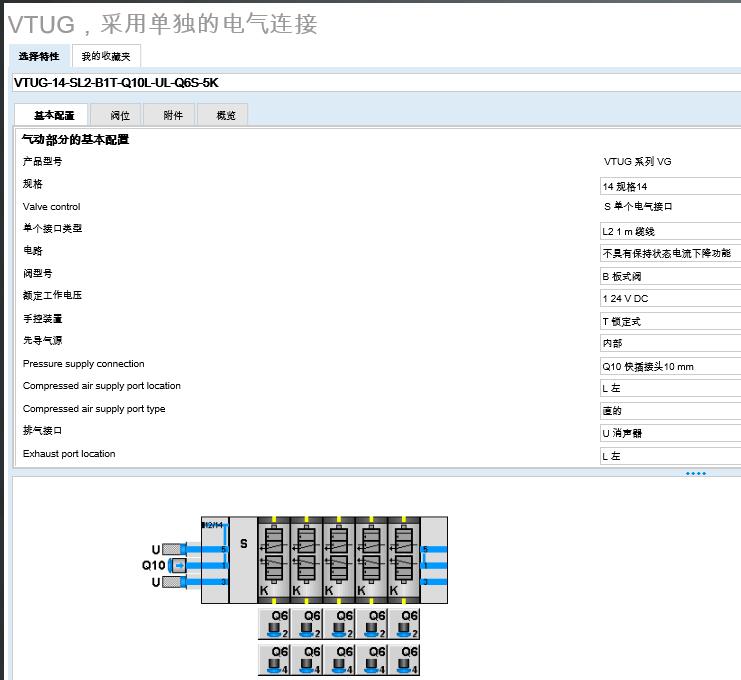This screenshot has height=680, width=741.
Task: Click the 气动部分的基本配置 section heading
Action: pos(75,139)
